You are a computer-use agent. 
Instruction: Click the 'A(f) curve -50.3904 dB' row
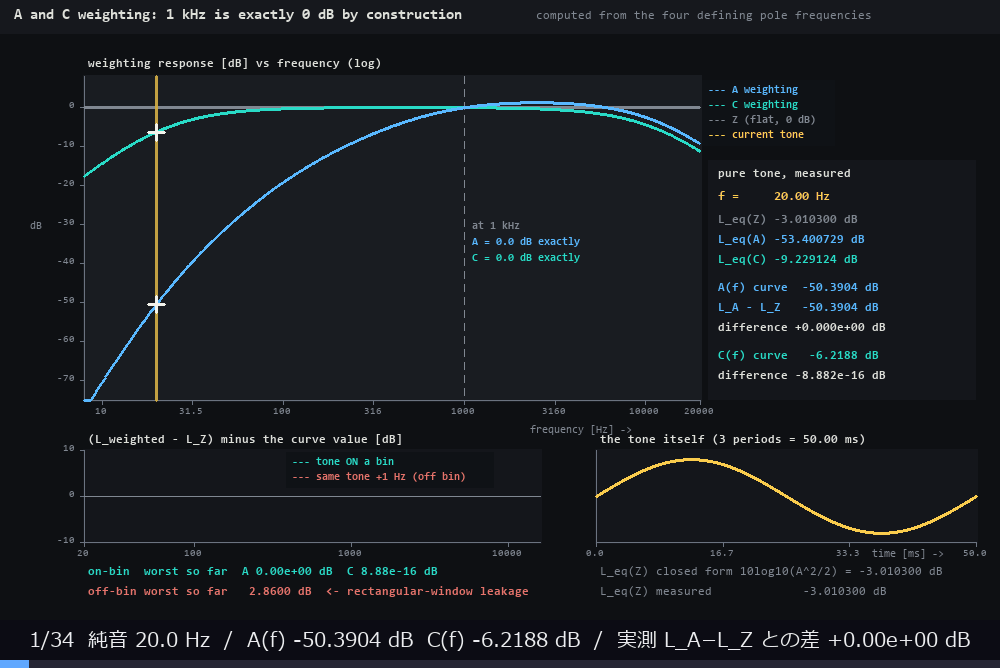[x=798, y=287]
